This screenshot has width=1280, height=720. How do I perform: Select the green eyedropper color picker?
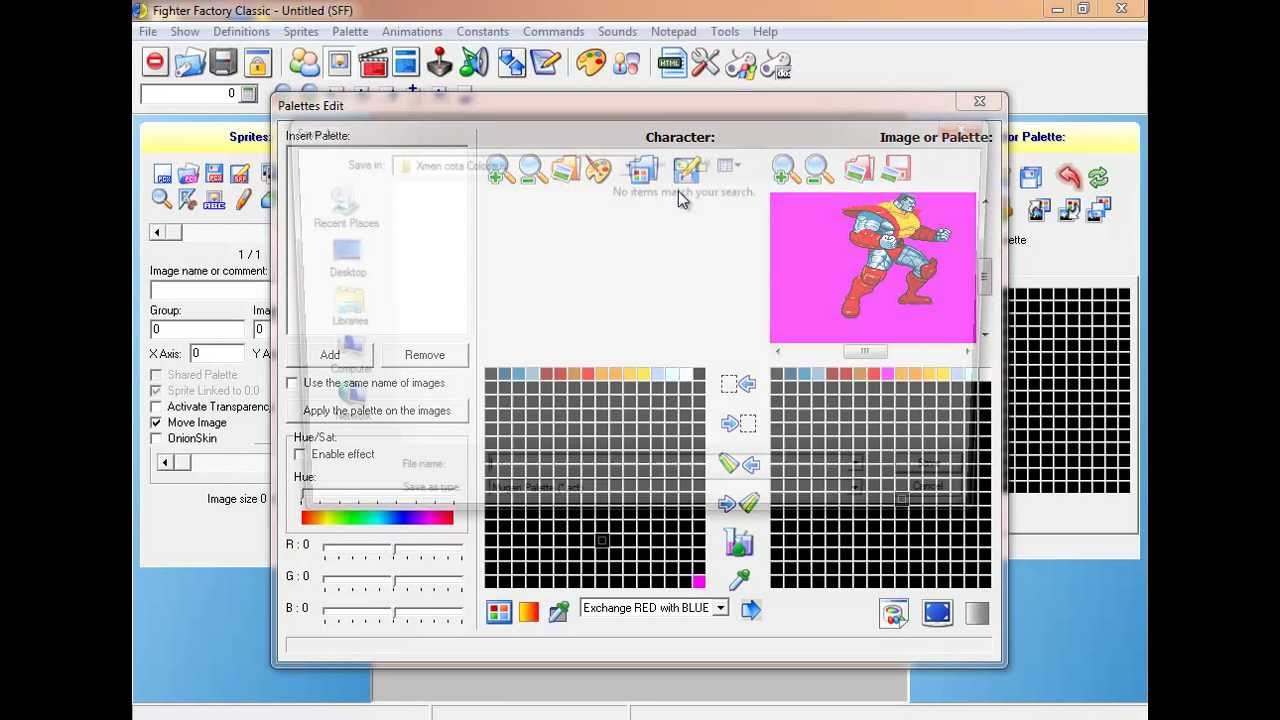point(739,580)
